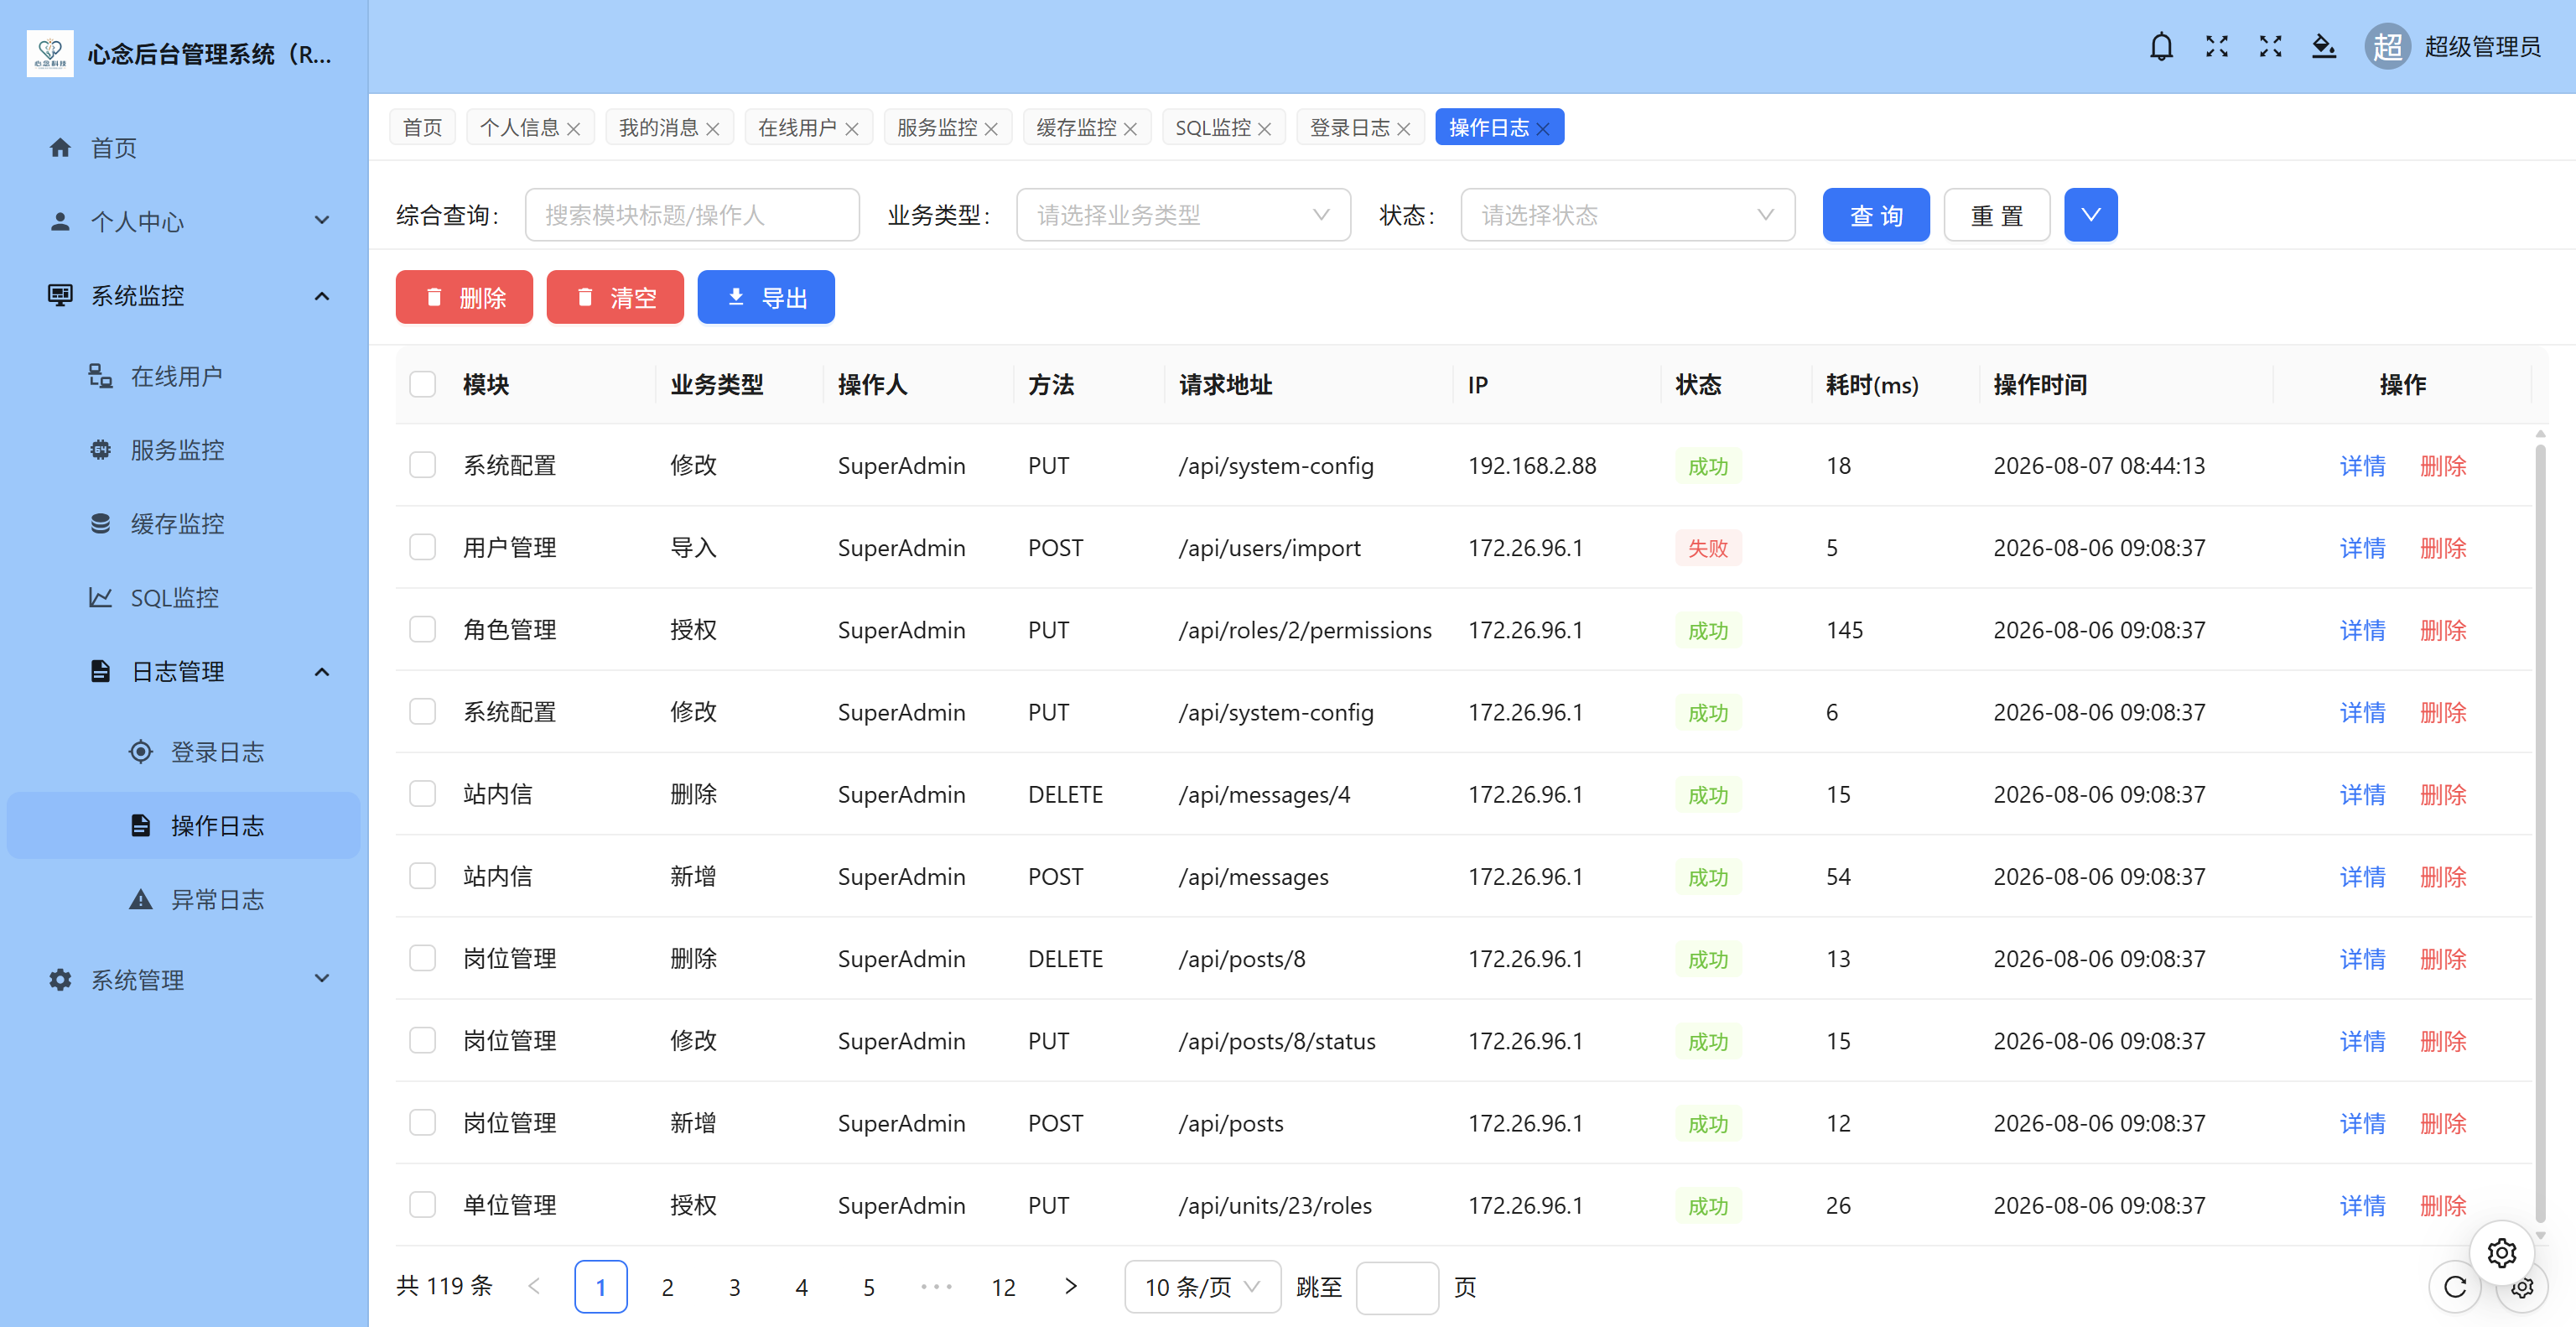Open 异常日志 via its warning triangle icon

click(141, 900)
